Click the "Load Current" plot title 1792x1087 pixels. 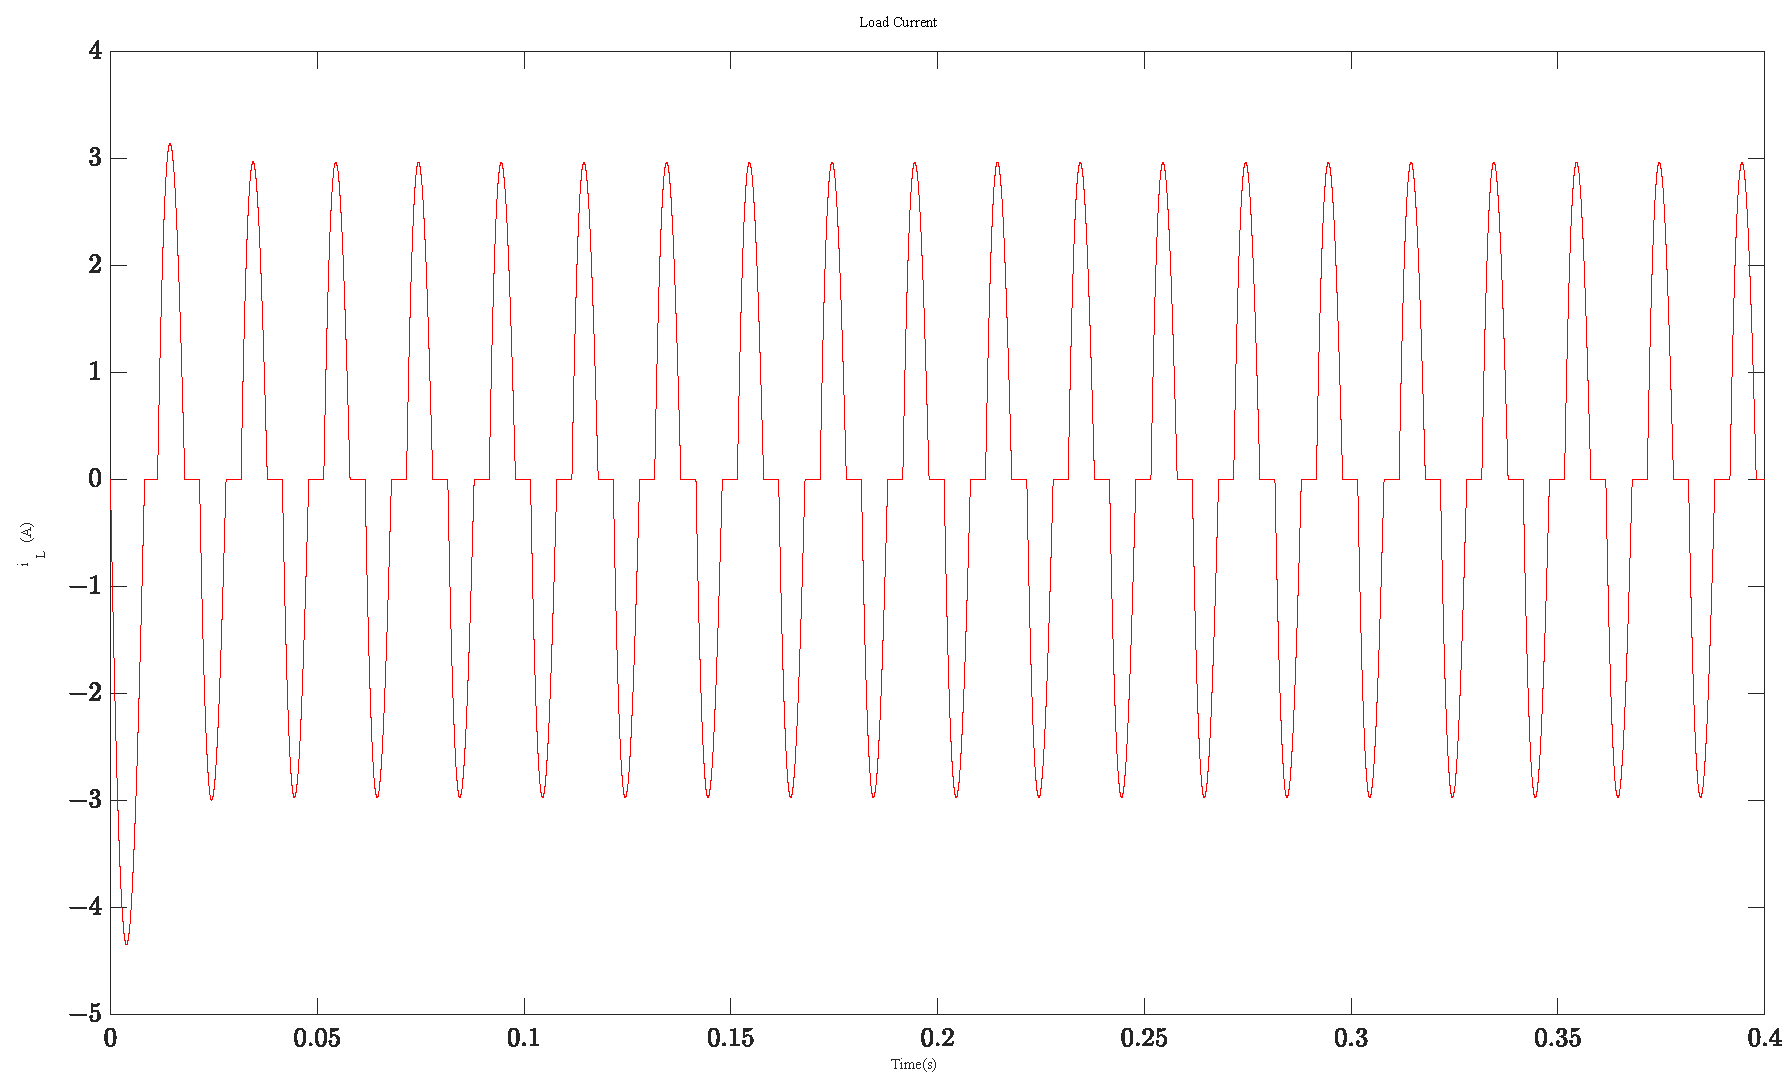click(898, 22)
